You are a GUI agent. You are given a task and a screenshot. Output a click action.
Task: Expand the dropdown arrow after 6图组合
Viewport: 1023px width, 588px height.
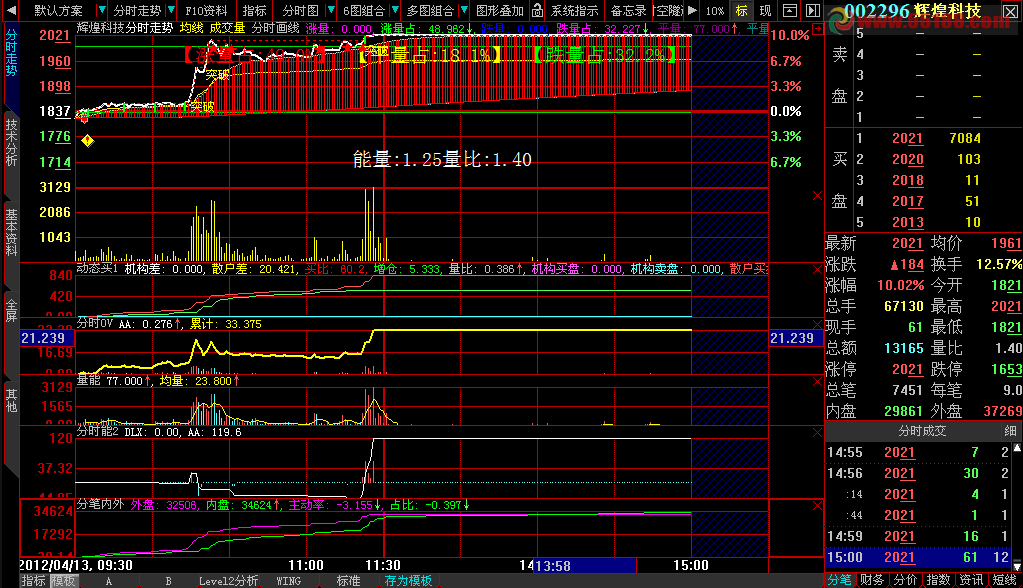click(395, 10)
